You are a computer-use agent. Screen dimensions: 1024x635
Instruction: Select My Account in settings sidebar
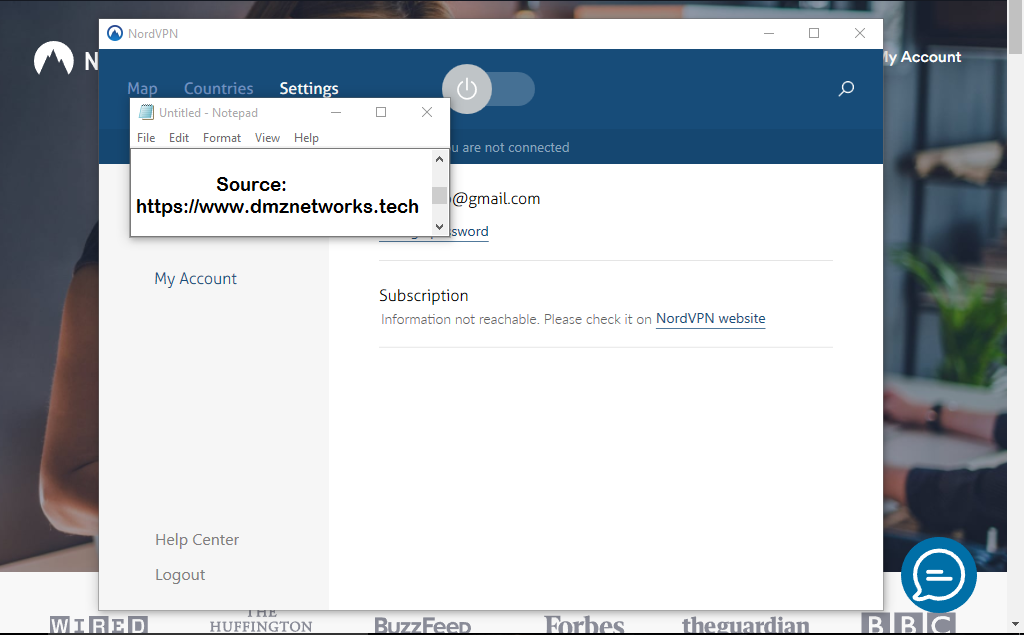click(x=195, y=279)
